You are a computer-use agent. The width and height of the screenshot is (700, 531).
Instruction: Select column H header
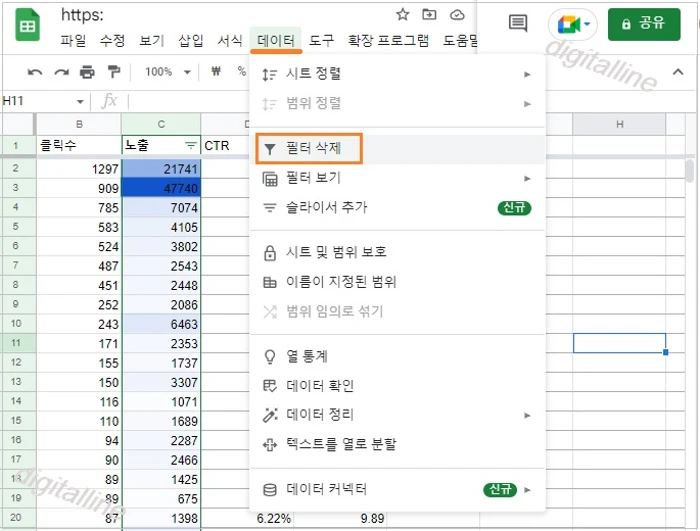[x=619, y=124]
